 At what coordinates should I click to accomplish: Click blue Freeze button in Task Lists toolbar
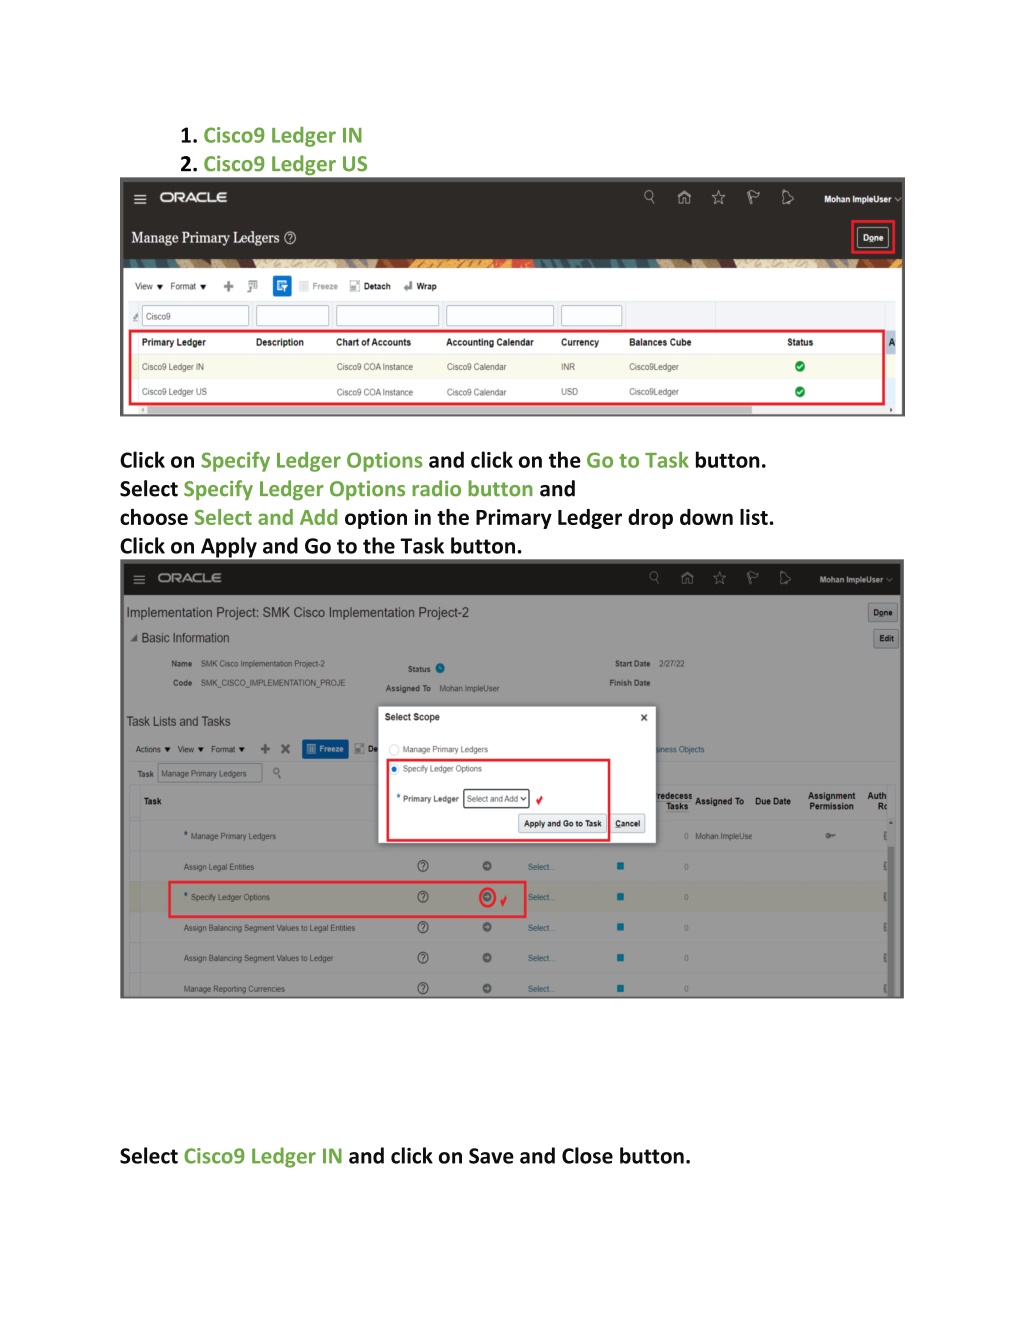[x=325, y=749]
